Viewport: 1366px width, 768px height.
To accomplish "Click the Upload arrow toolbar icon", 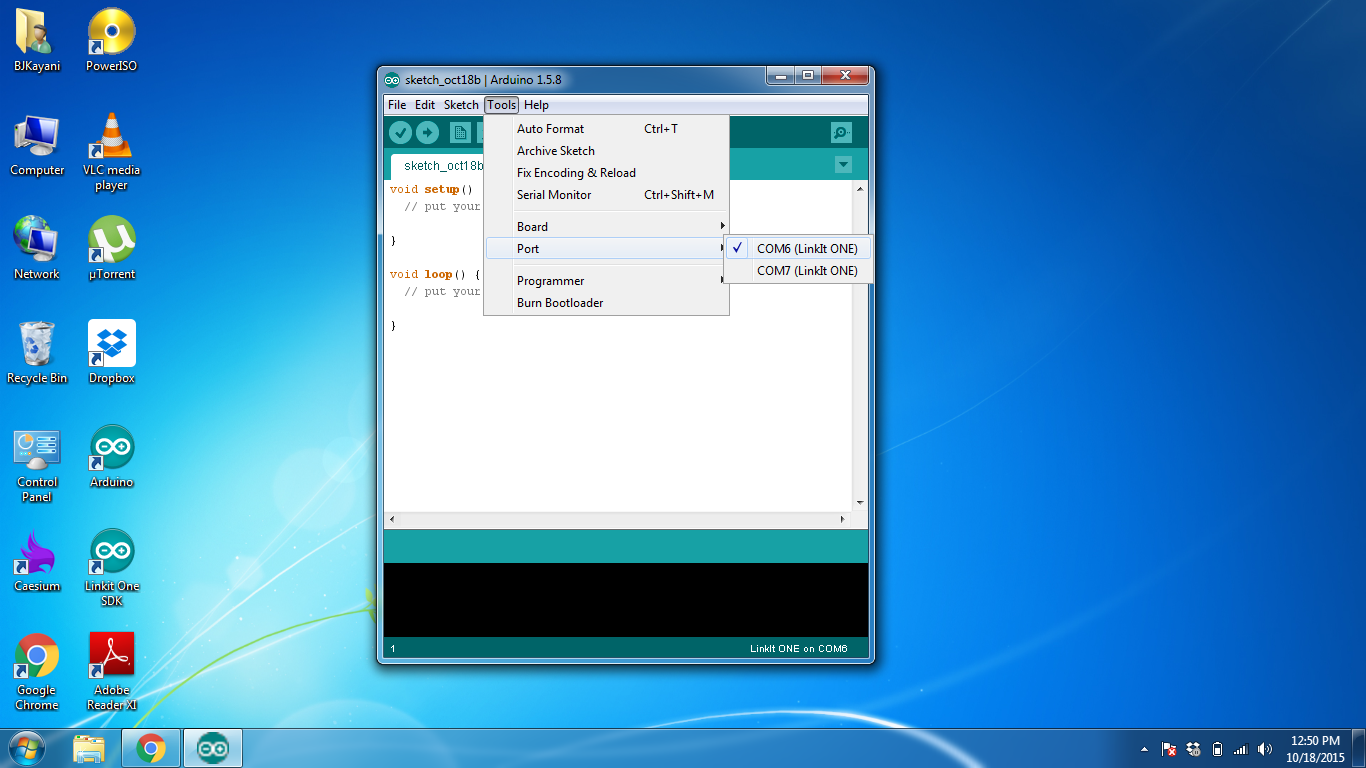I will (x=427, y=133).
